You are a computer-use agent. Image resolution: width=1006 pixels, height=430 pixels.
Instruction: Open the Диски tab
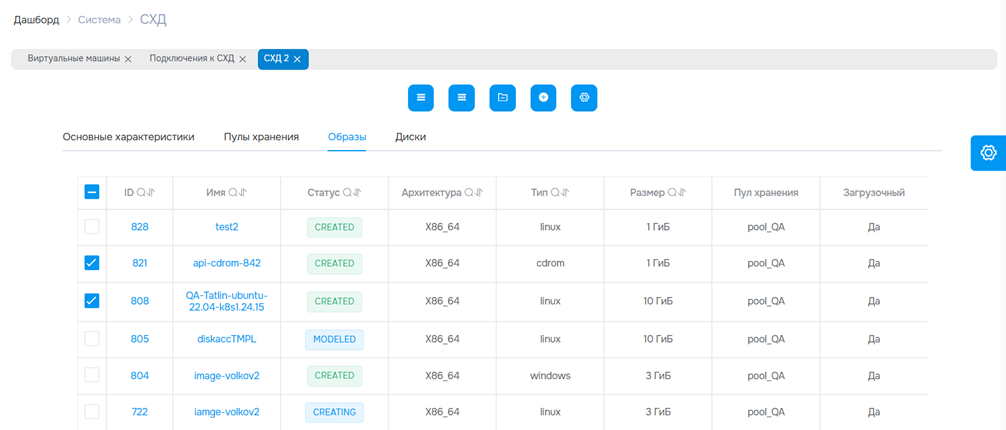click(x=411, y=137)
